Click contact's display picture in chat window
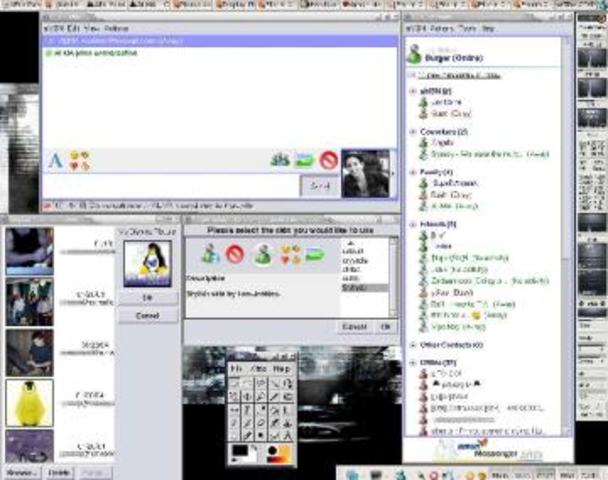The width and height of the screenshot is (608, 480). click(365, 173)
